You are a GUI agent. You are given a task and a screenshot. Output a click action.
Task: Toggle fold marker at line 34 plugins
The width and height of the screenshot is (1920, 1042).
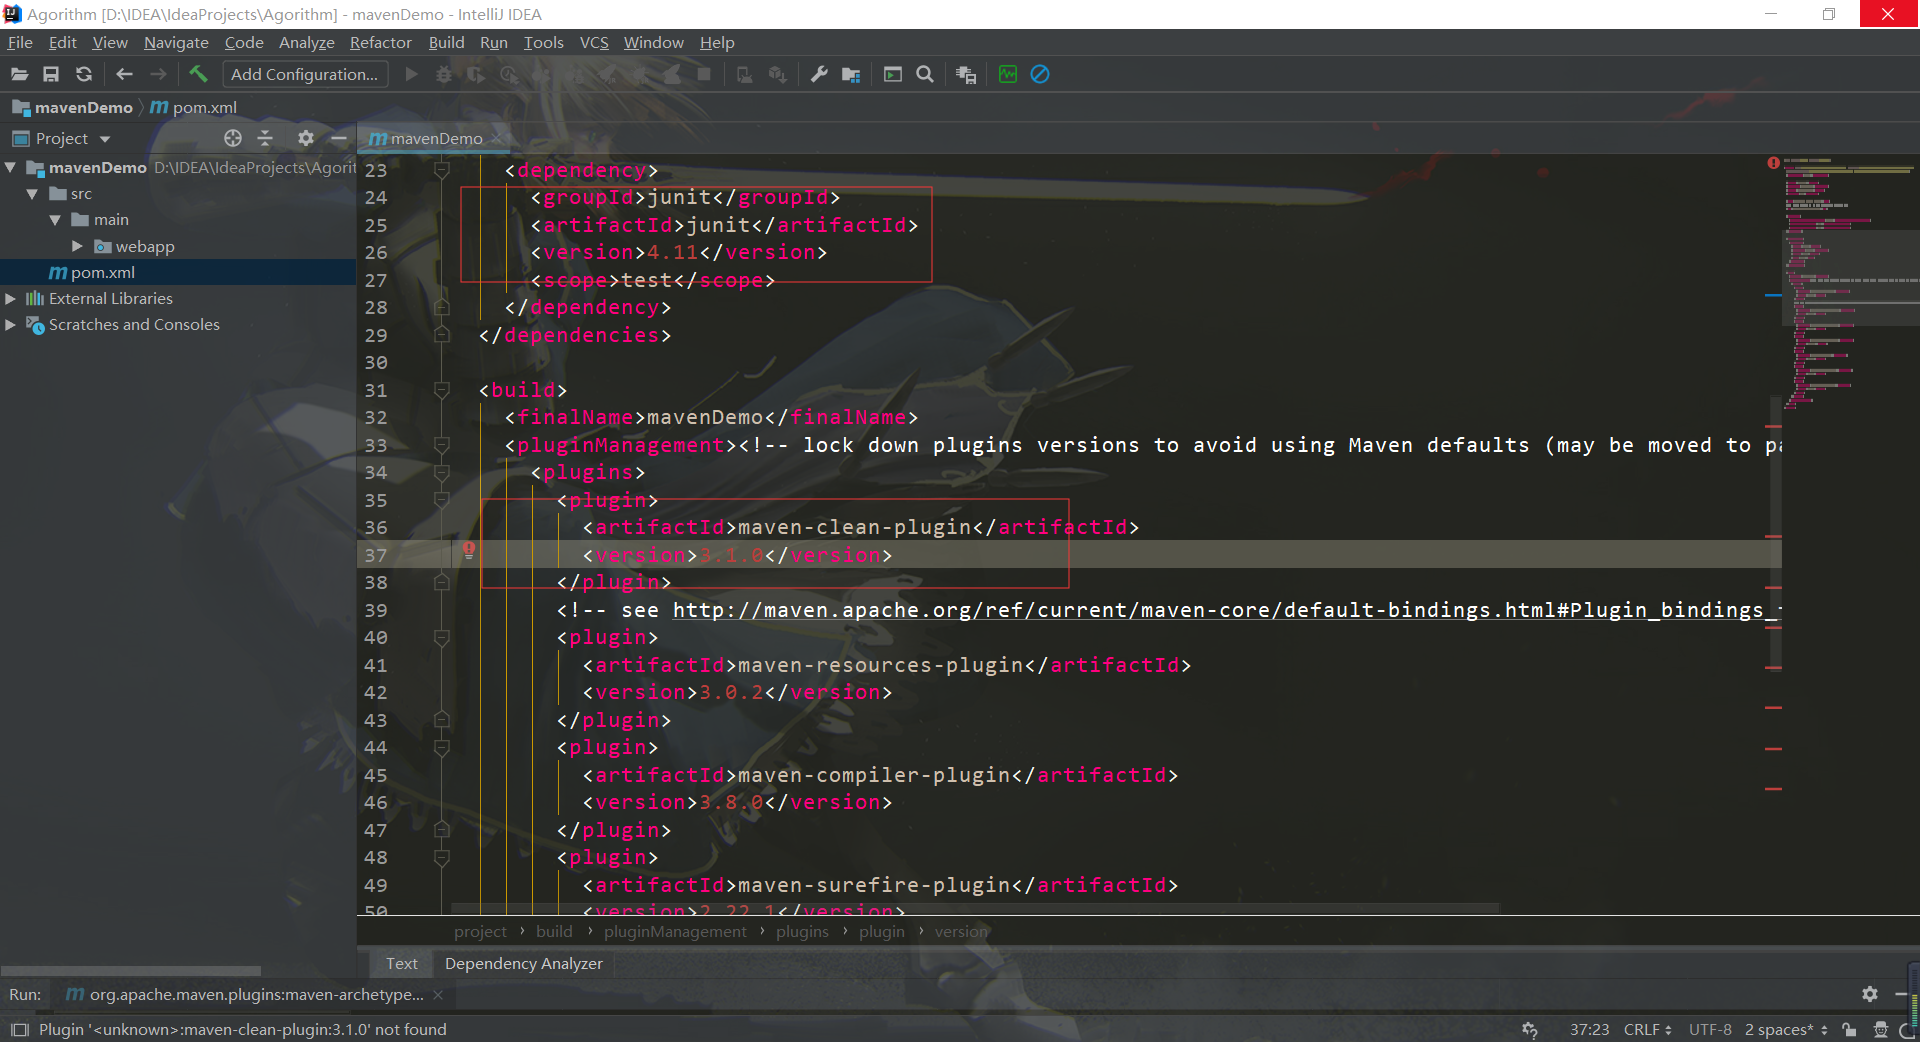pos(441,472)
